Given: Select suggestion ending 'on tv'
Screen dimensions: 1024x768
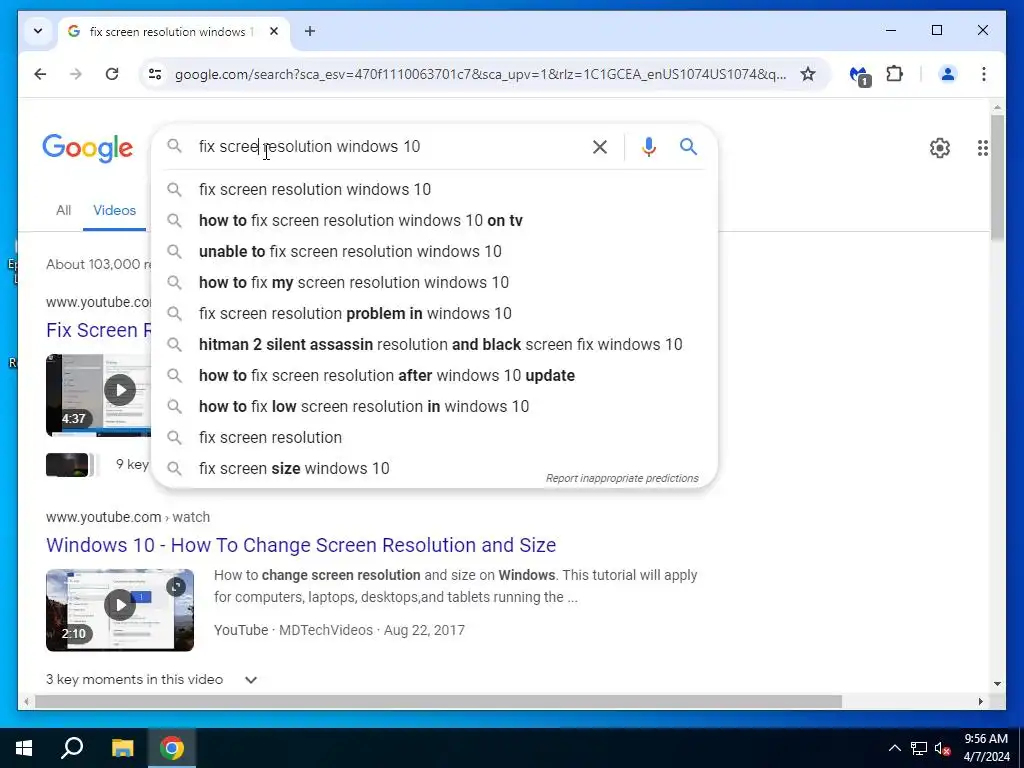Looking at the screenshot, I should pos(434,220).
